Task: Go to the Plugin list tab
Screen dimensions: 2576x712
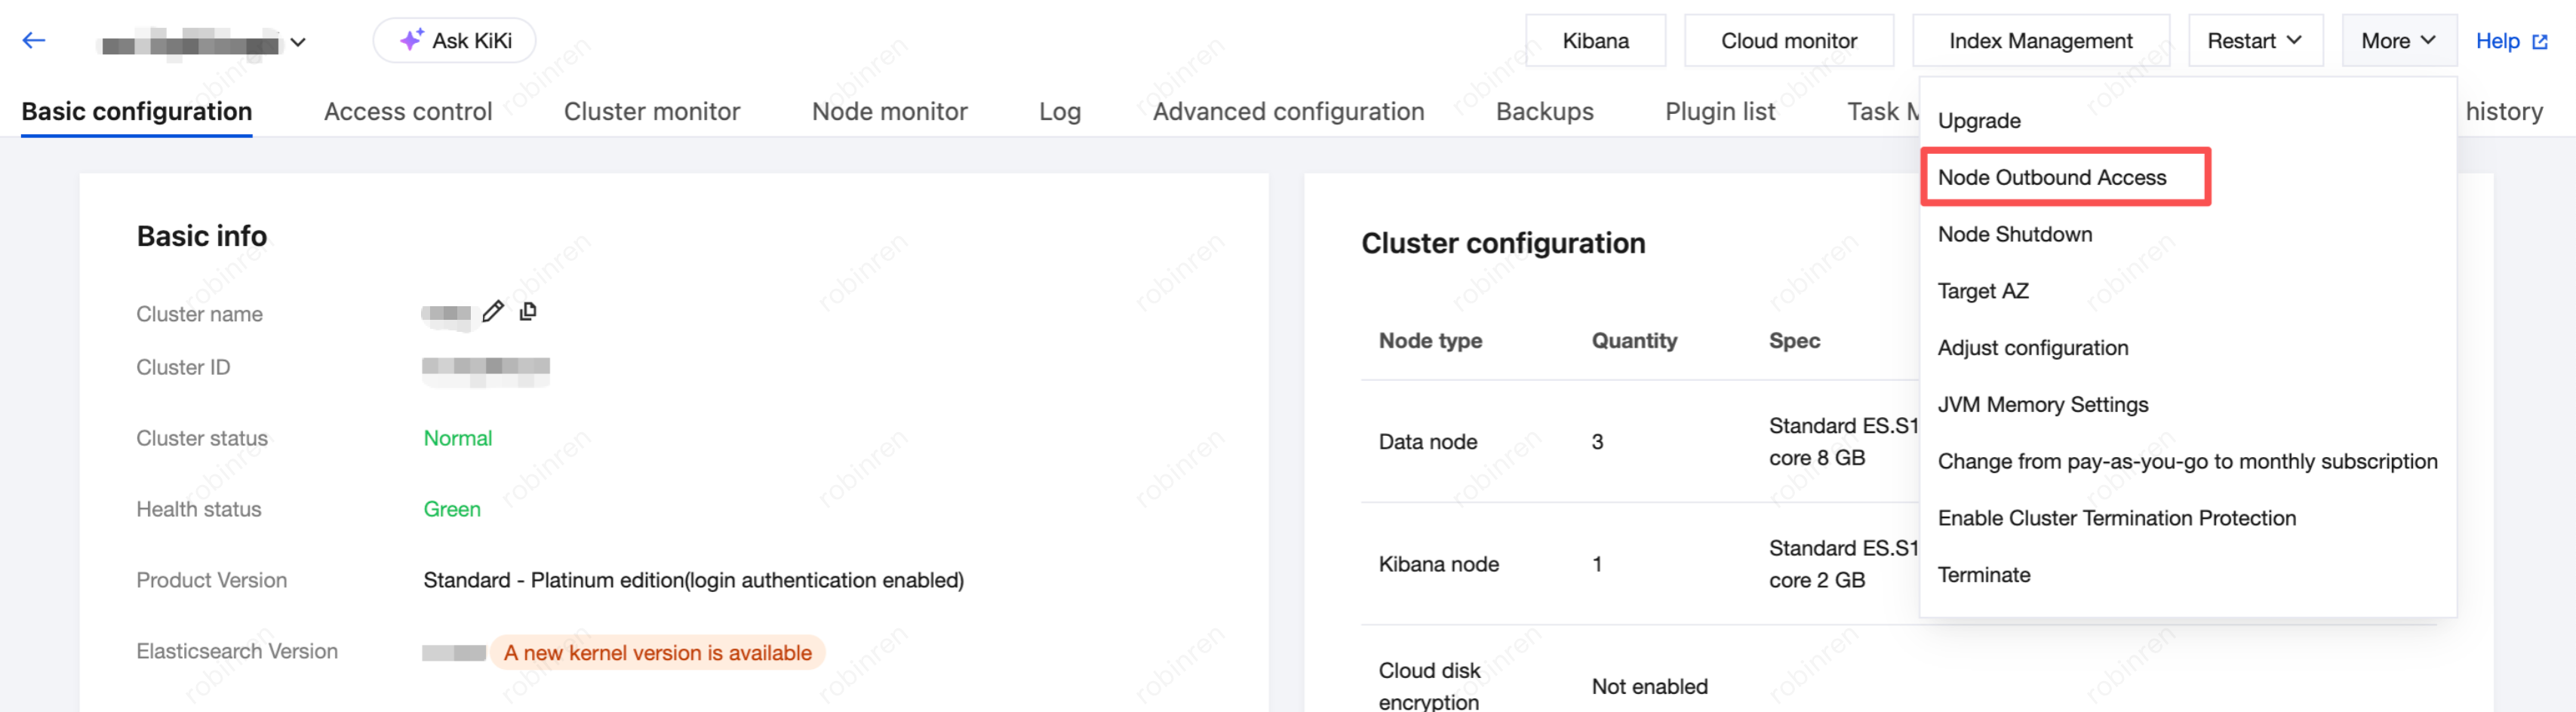Action: 1720,111
